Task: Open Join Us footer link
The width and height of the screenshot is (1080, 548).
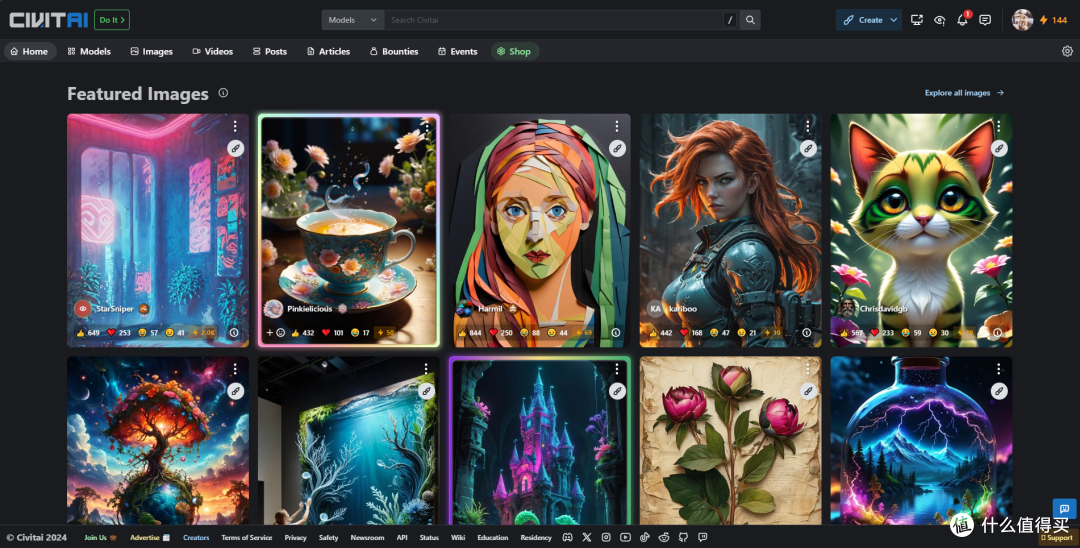Action: [100, 538]
